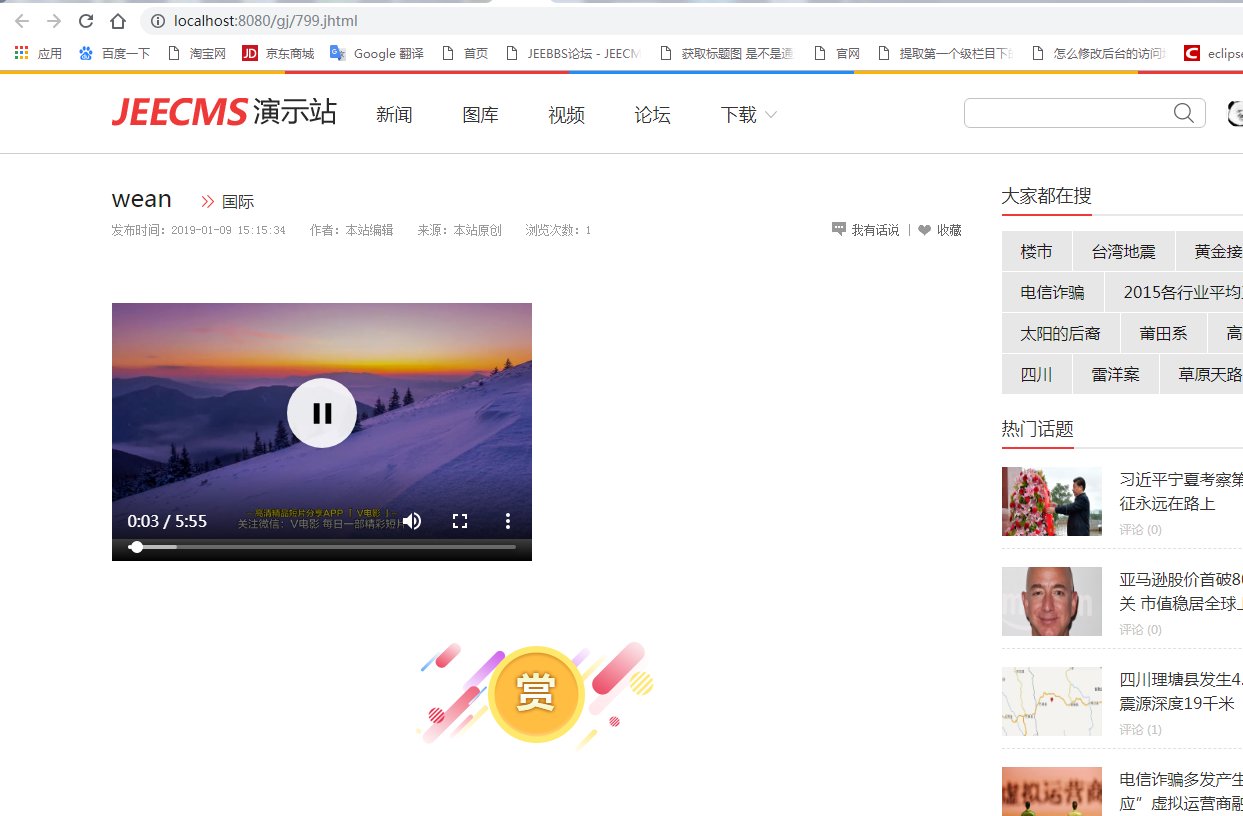Open thumbnail of 亚马逊股价 article
The image size is (1243, 816).
(1052, 601)
